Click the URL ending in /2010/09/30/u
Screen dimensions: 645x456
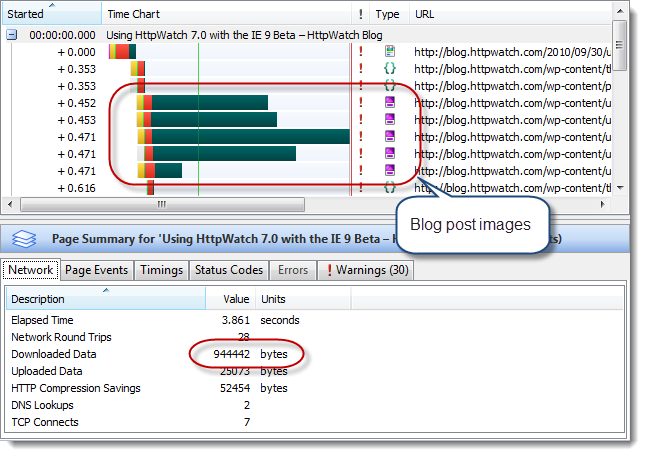coord(513,52)
